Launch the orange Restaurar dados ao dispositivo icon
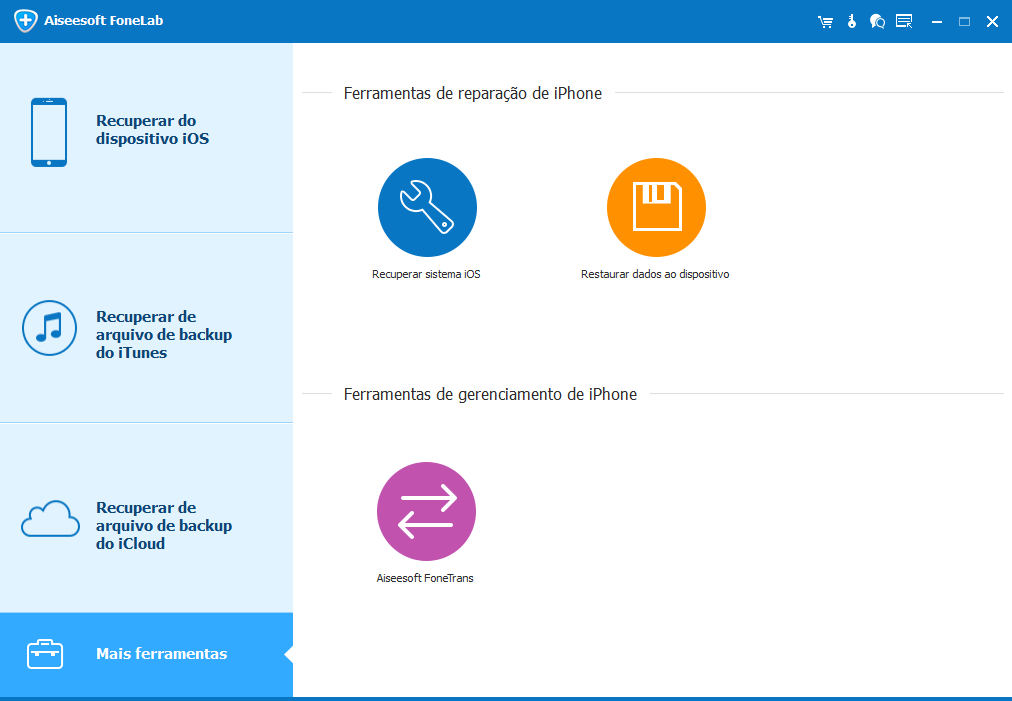 click(656, 207)
